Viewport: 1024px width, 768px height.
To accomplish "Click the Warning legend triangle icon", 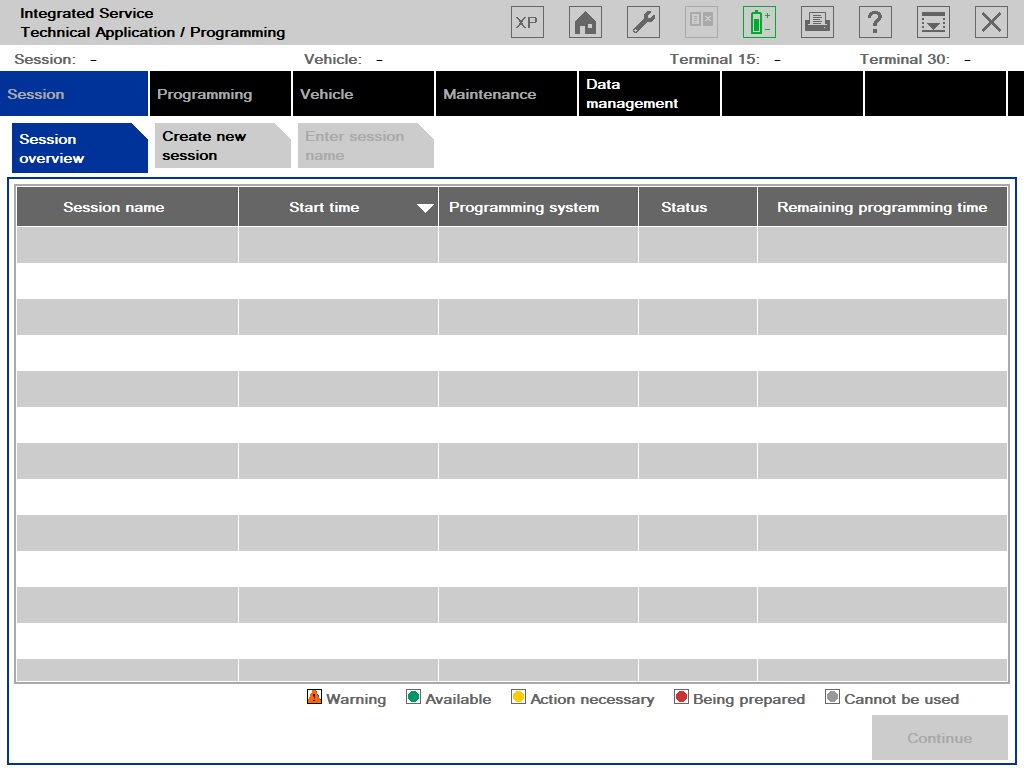I will 316,698.
